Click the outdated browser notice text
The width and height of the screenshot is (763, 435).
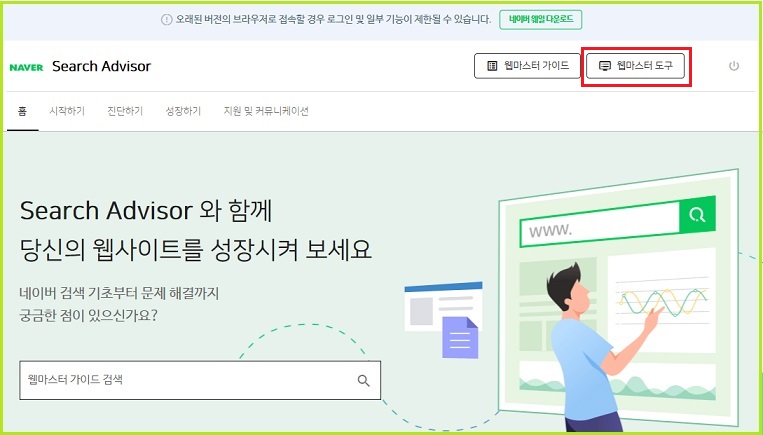pyautogui.click(x=333, y=20)
